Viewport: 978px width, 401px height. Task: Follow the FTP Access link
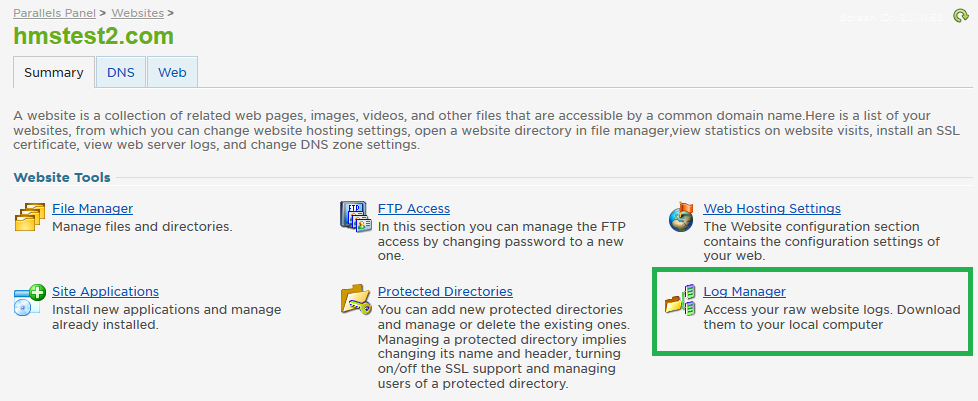tap(414, 208)
